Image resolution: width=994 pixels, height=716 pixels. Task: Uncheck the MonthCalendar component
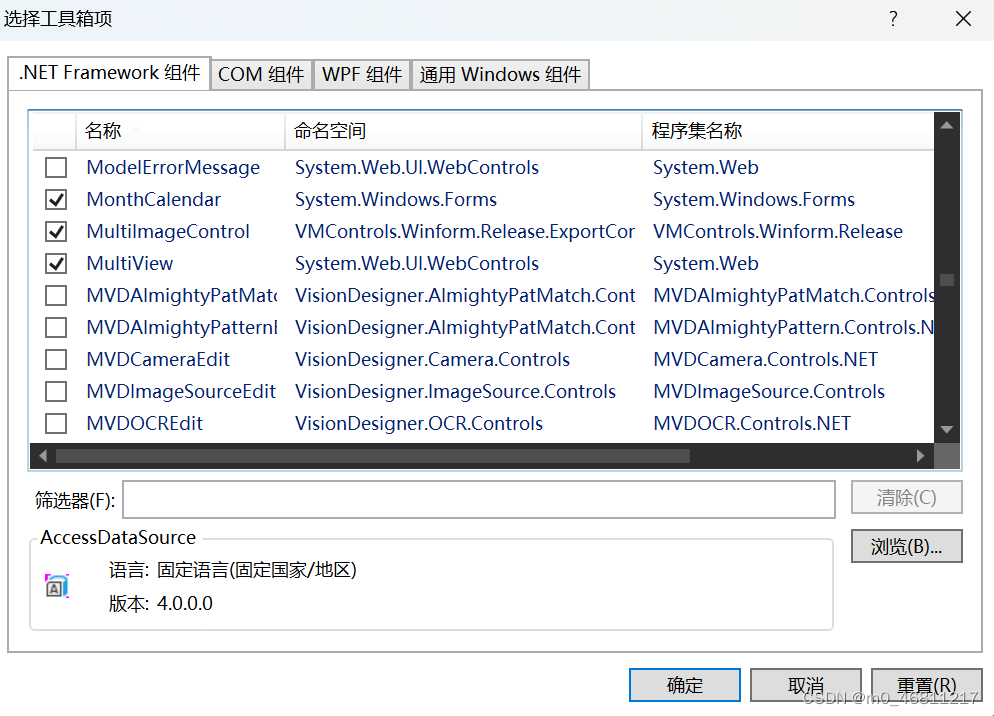coord(56,199)
